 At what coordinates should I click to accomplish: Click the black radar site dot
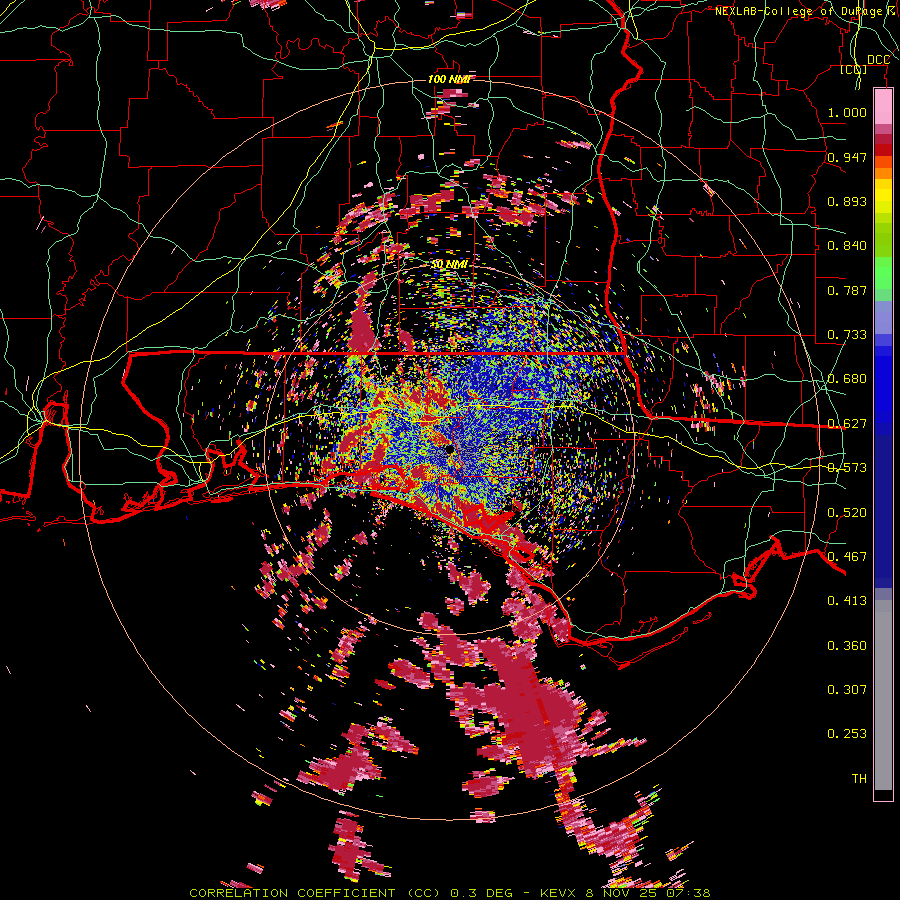tap(450, 450)
